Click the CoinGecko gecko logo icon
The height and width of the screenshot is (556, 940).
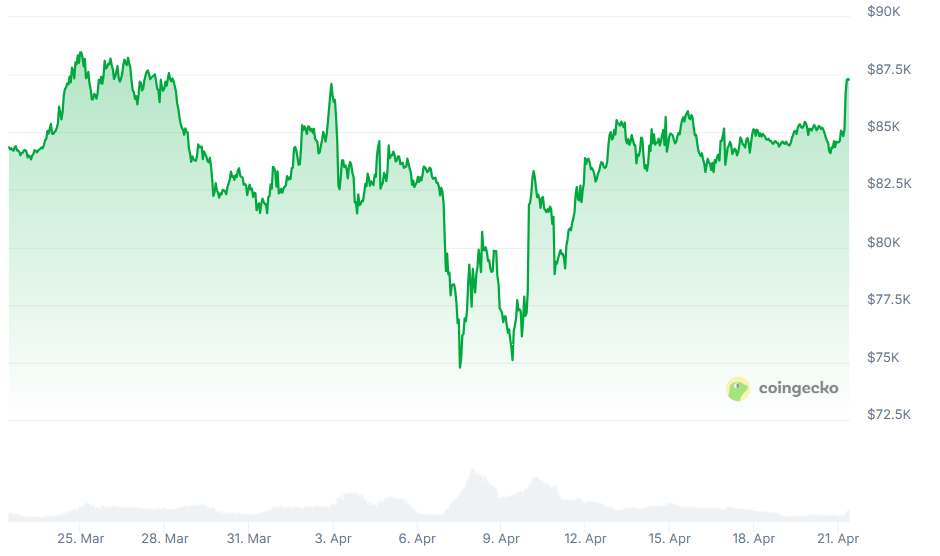tap(738, 389)
